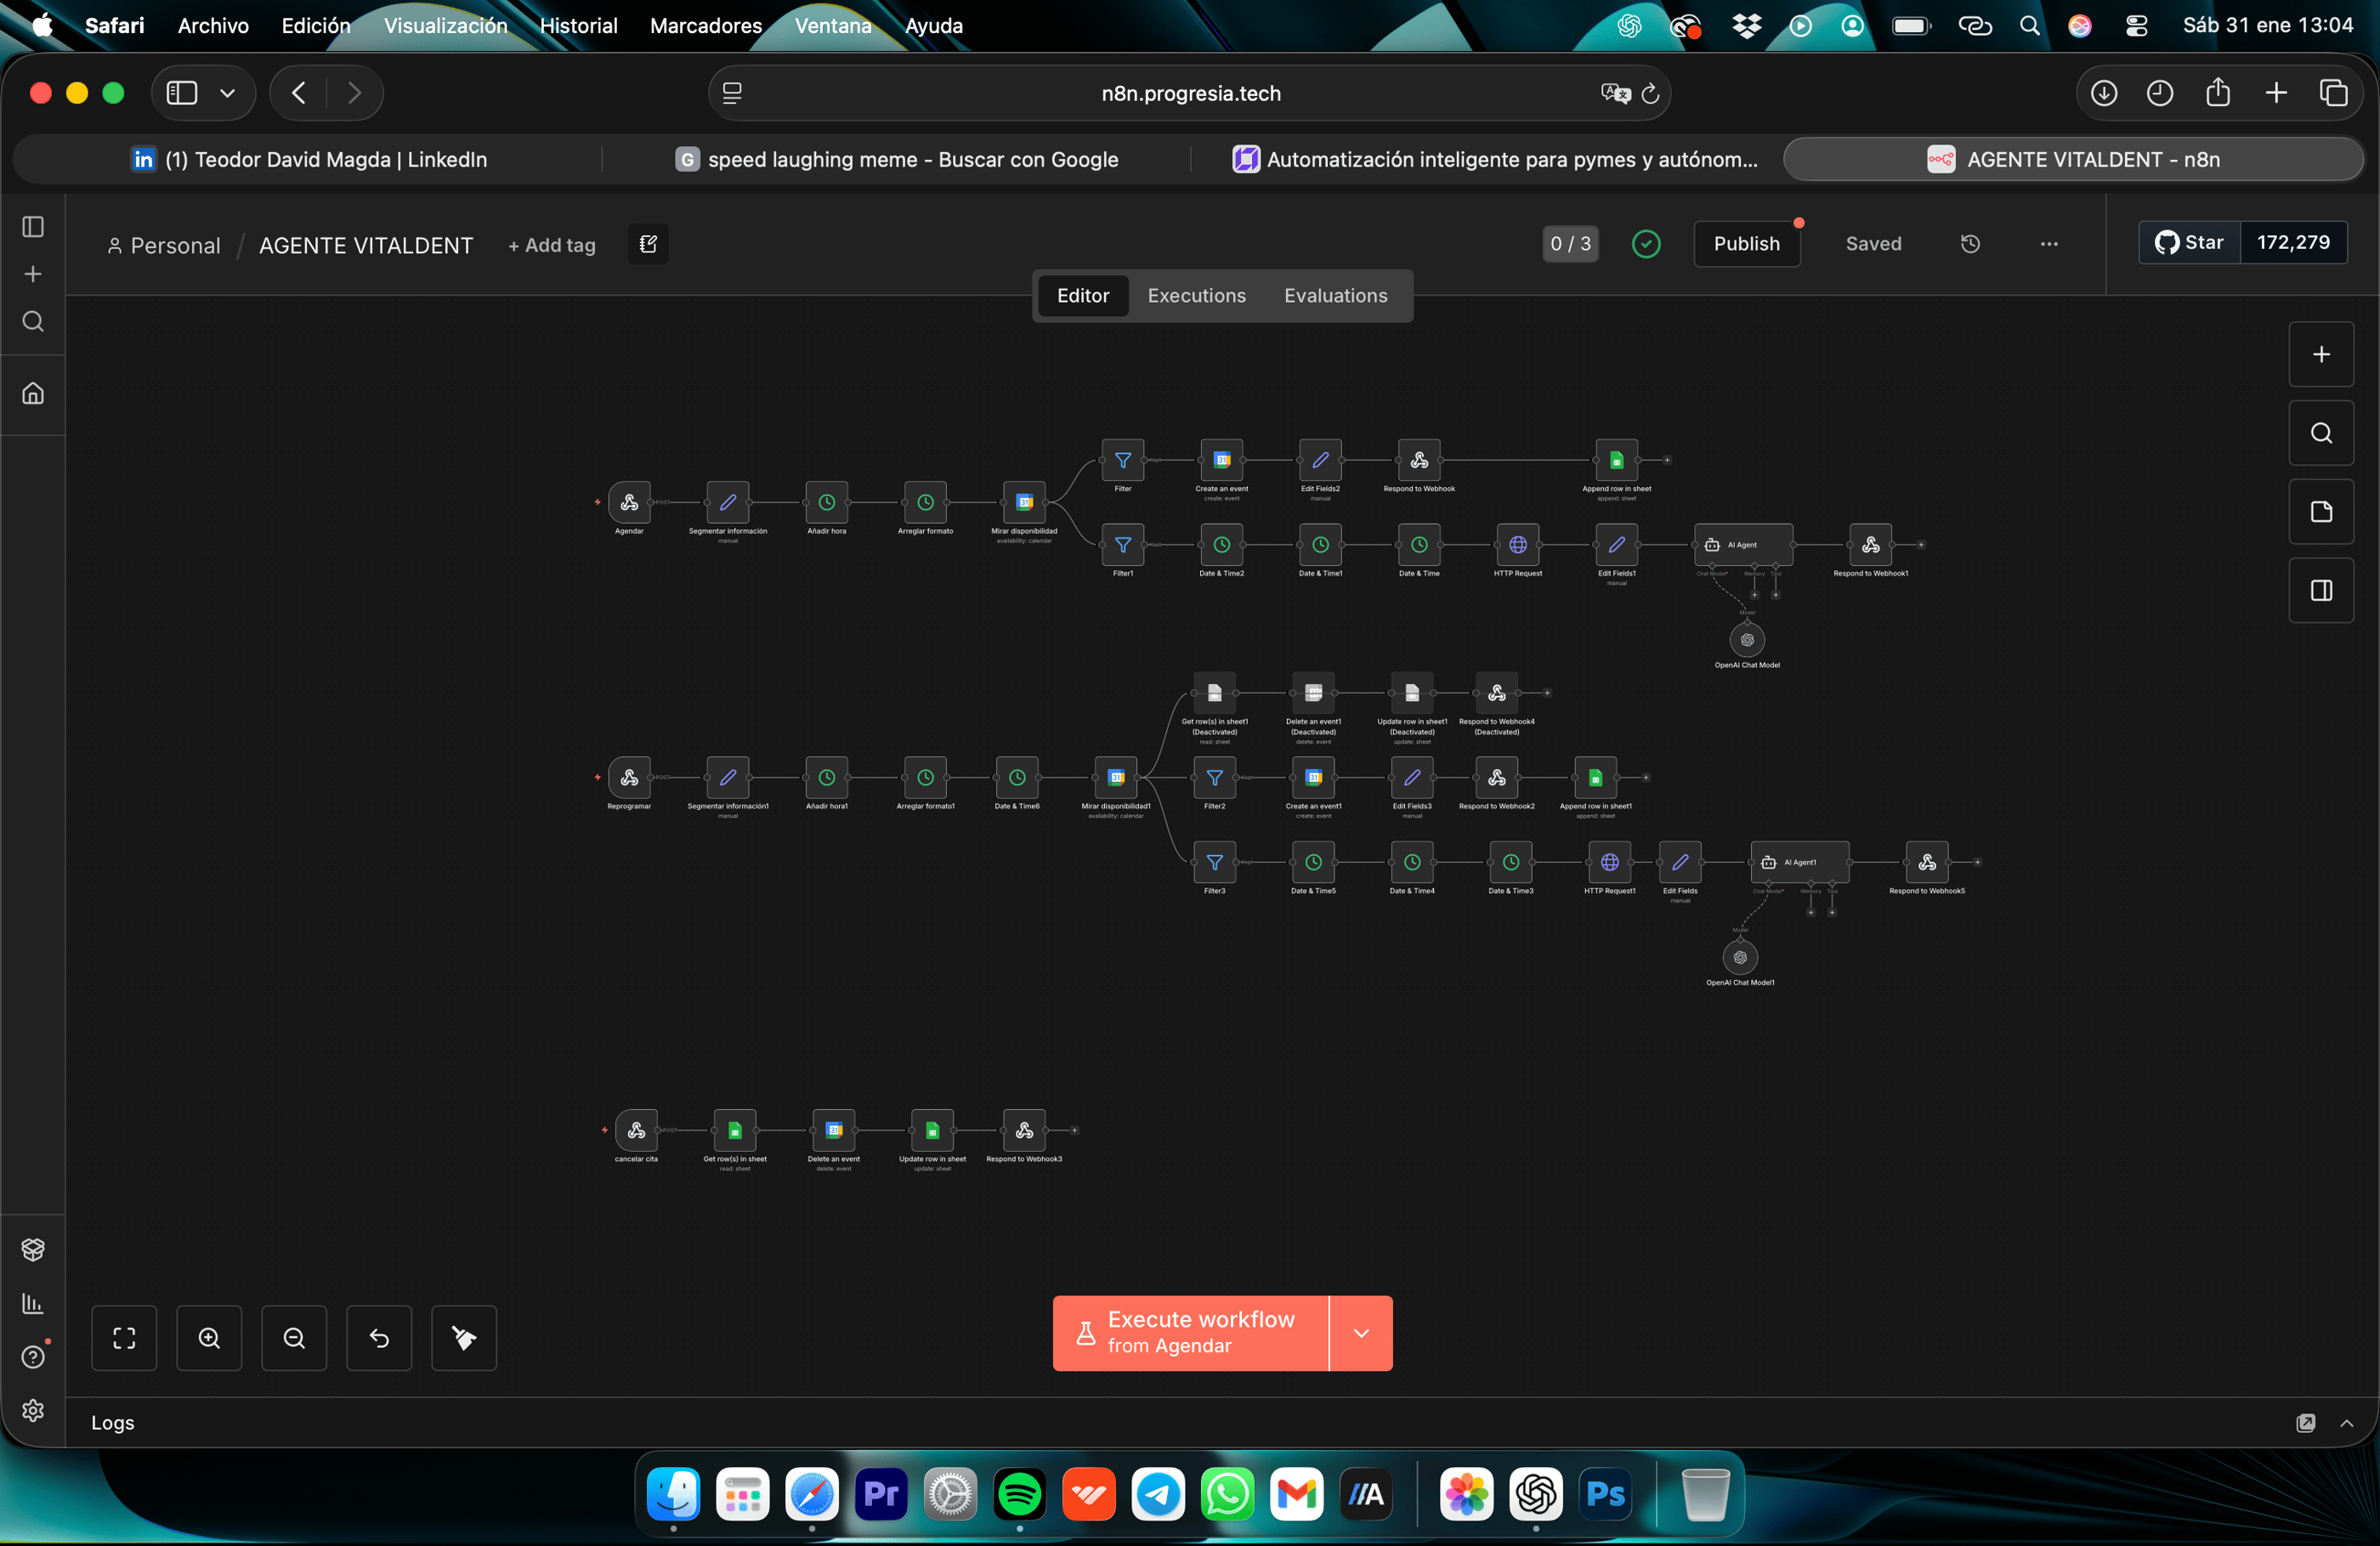The image size is (2380, 1546).
Task: Click the Publish button
Action: tap(1746, 244)
